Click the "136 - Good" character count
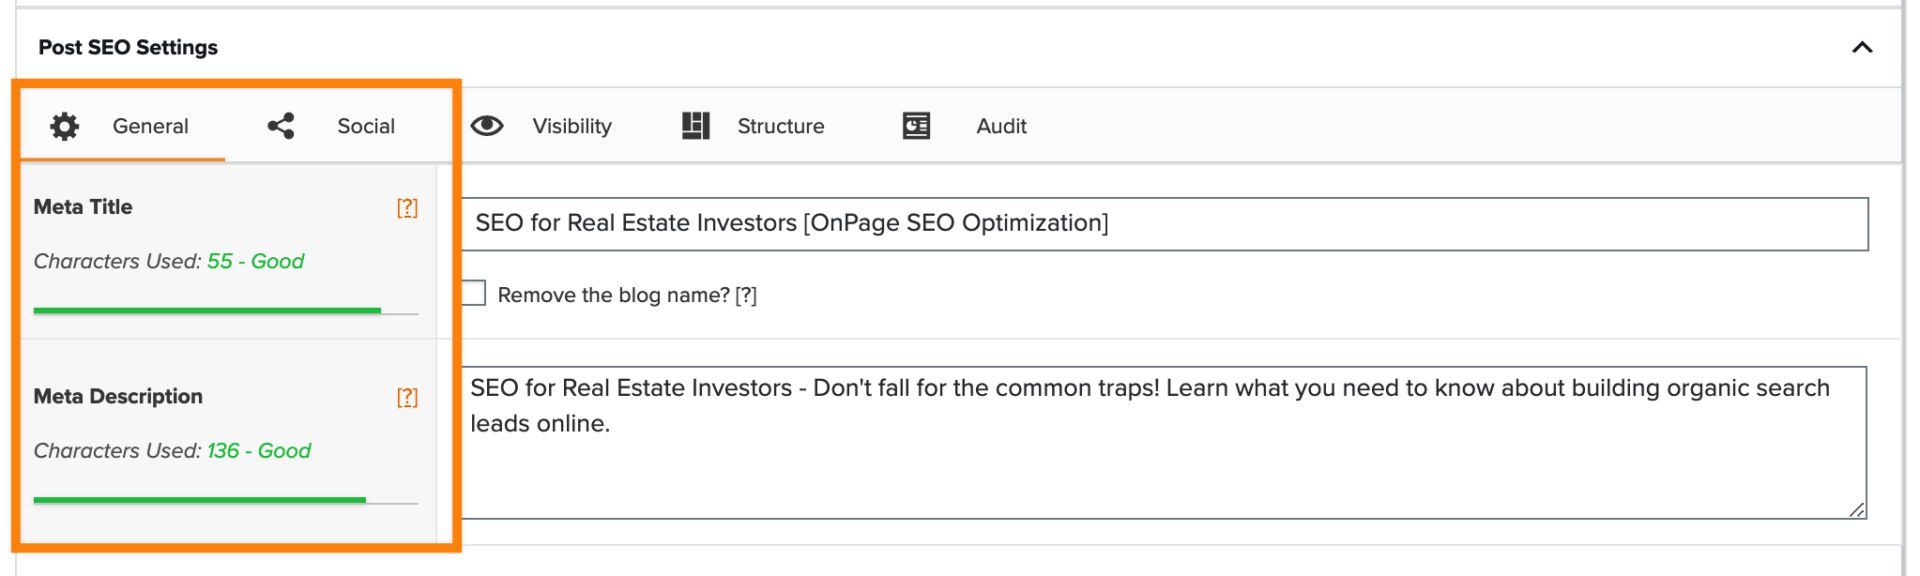The width and height of the screenshot is (1920, 576). coord(259,451)
